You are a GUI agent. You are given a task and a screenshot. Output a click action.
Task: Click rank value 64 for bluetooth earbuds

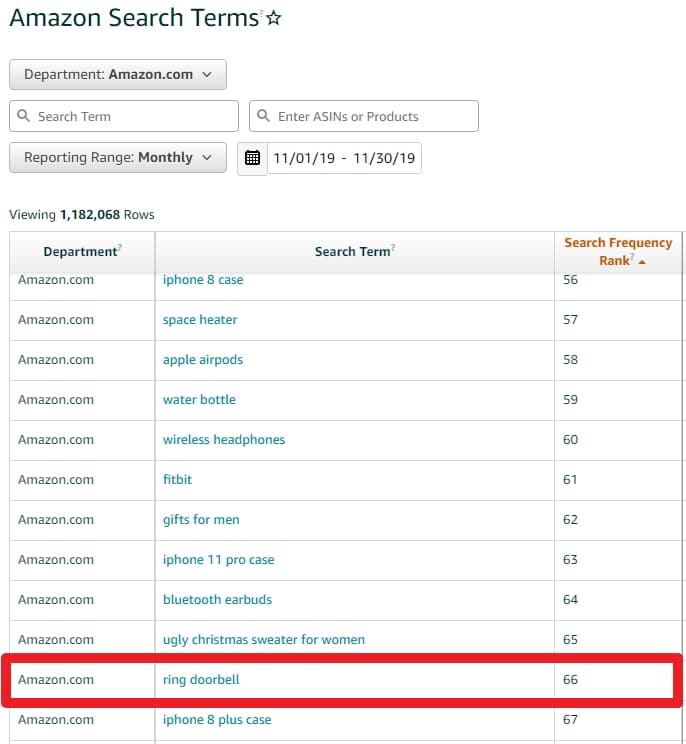click(570, 600)
